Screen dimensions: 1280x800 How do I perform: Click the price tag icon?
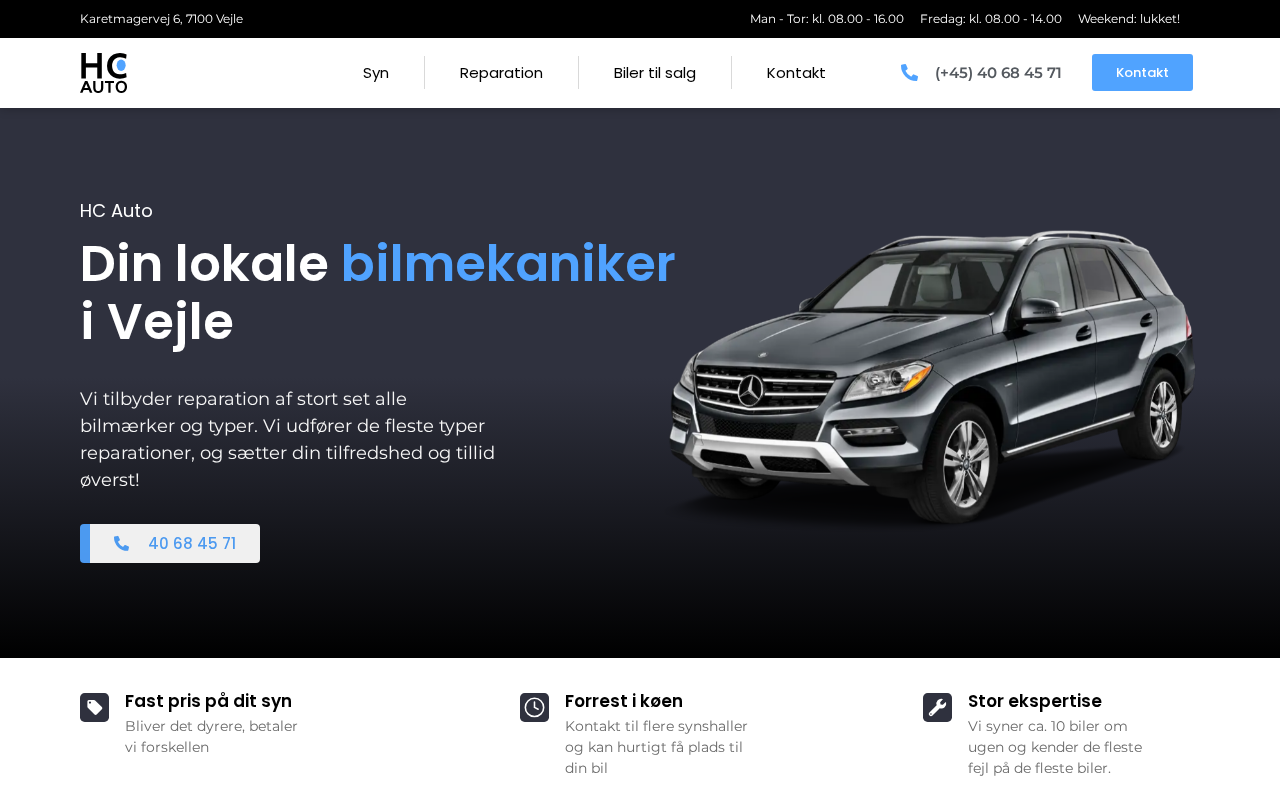(x=94, y=707)
